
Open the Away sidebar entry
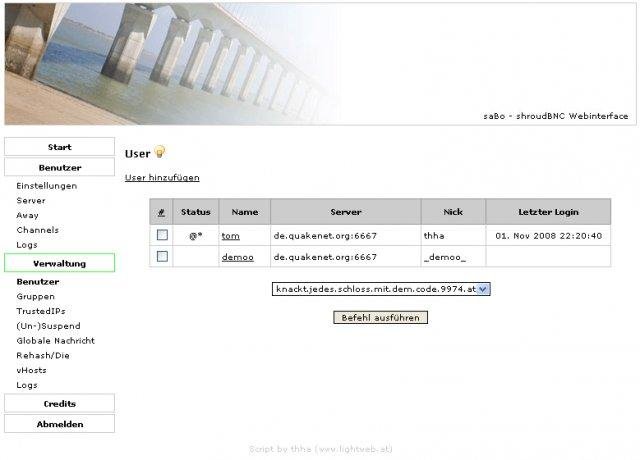(27, 215)
